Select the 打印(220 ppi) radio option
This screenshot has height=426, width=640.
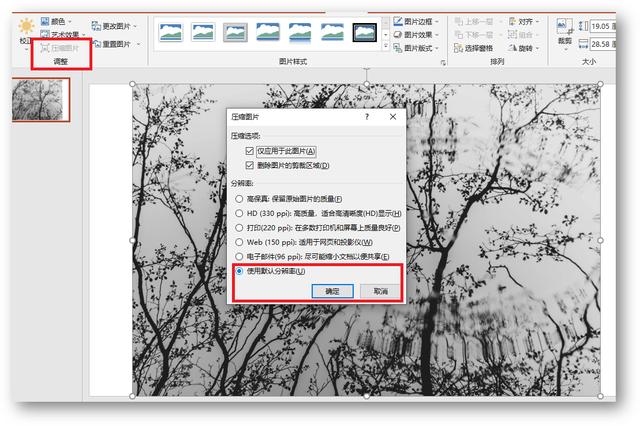point(239,228)
